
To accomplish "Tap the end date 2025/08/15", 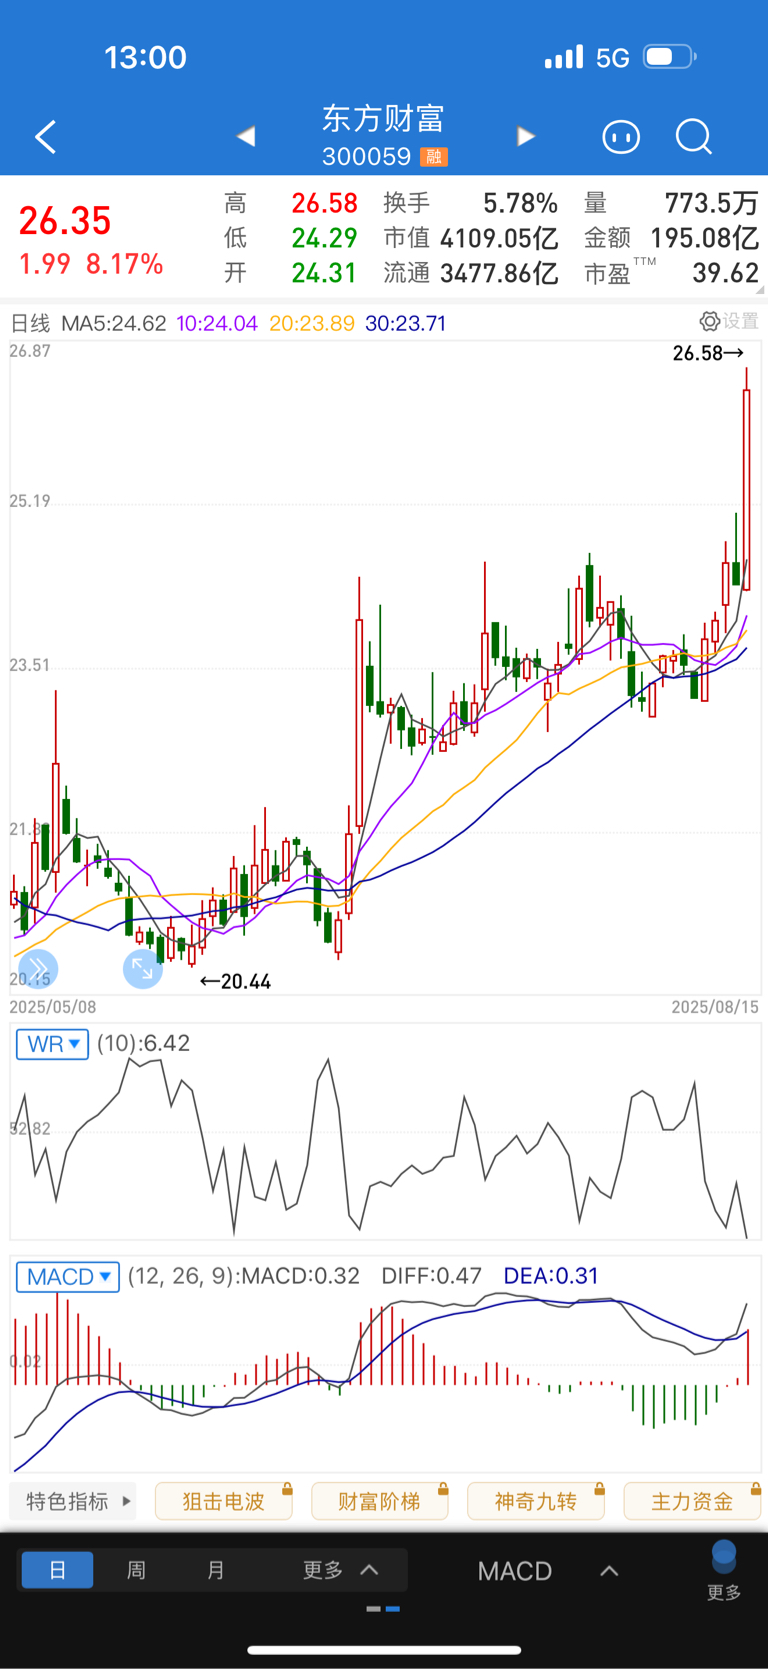I will pyautogui.click(x=715, y=1007).
